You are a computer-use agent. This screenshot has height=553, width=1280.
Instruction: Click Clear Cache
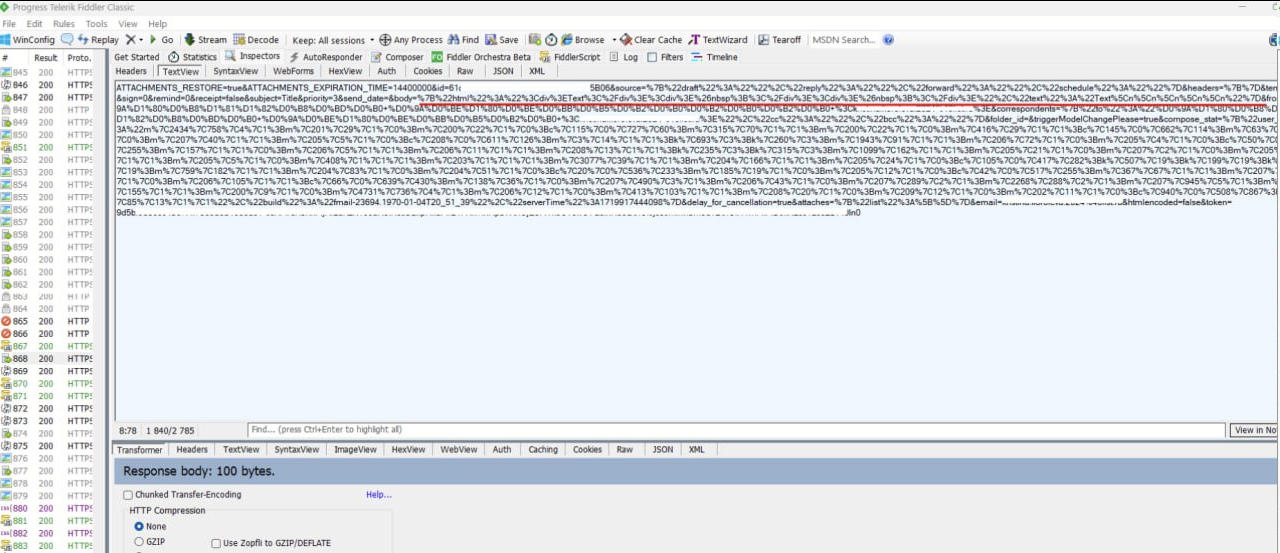651,40
